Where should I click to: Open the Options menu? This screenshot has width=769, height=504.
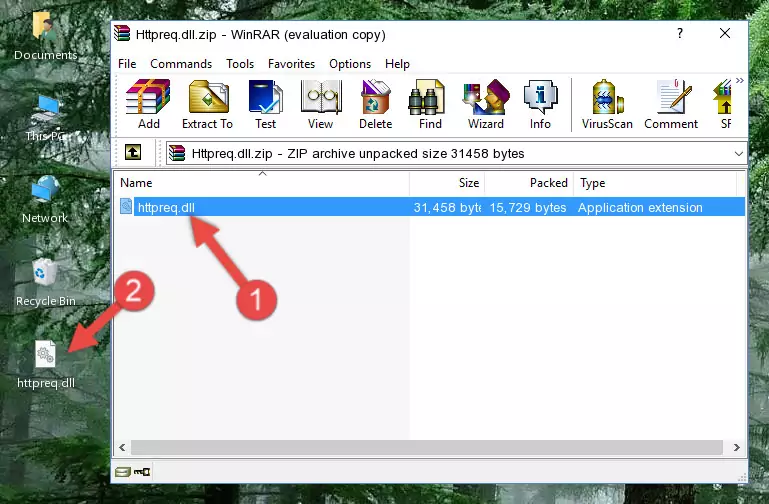[350, 64]
